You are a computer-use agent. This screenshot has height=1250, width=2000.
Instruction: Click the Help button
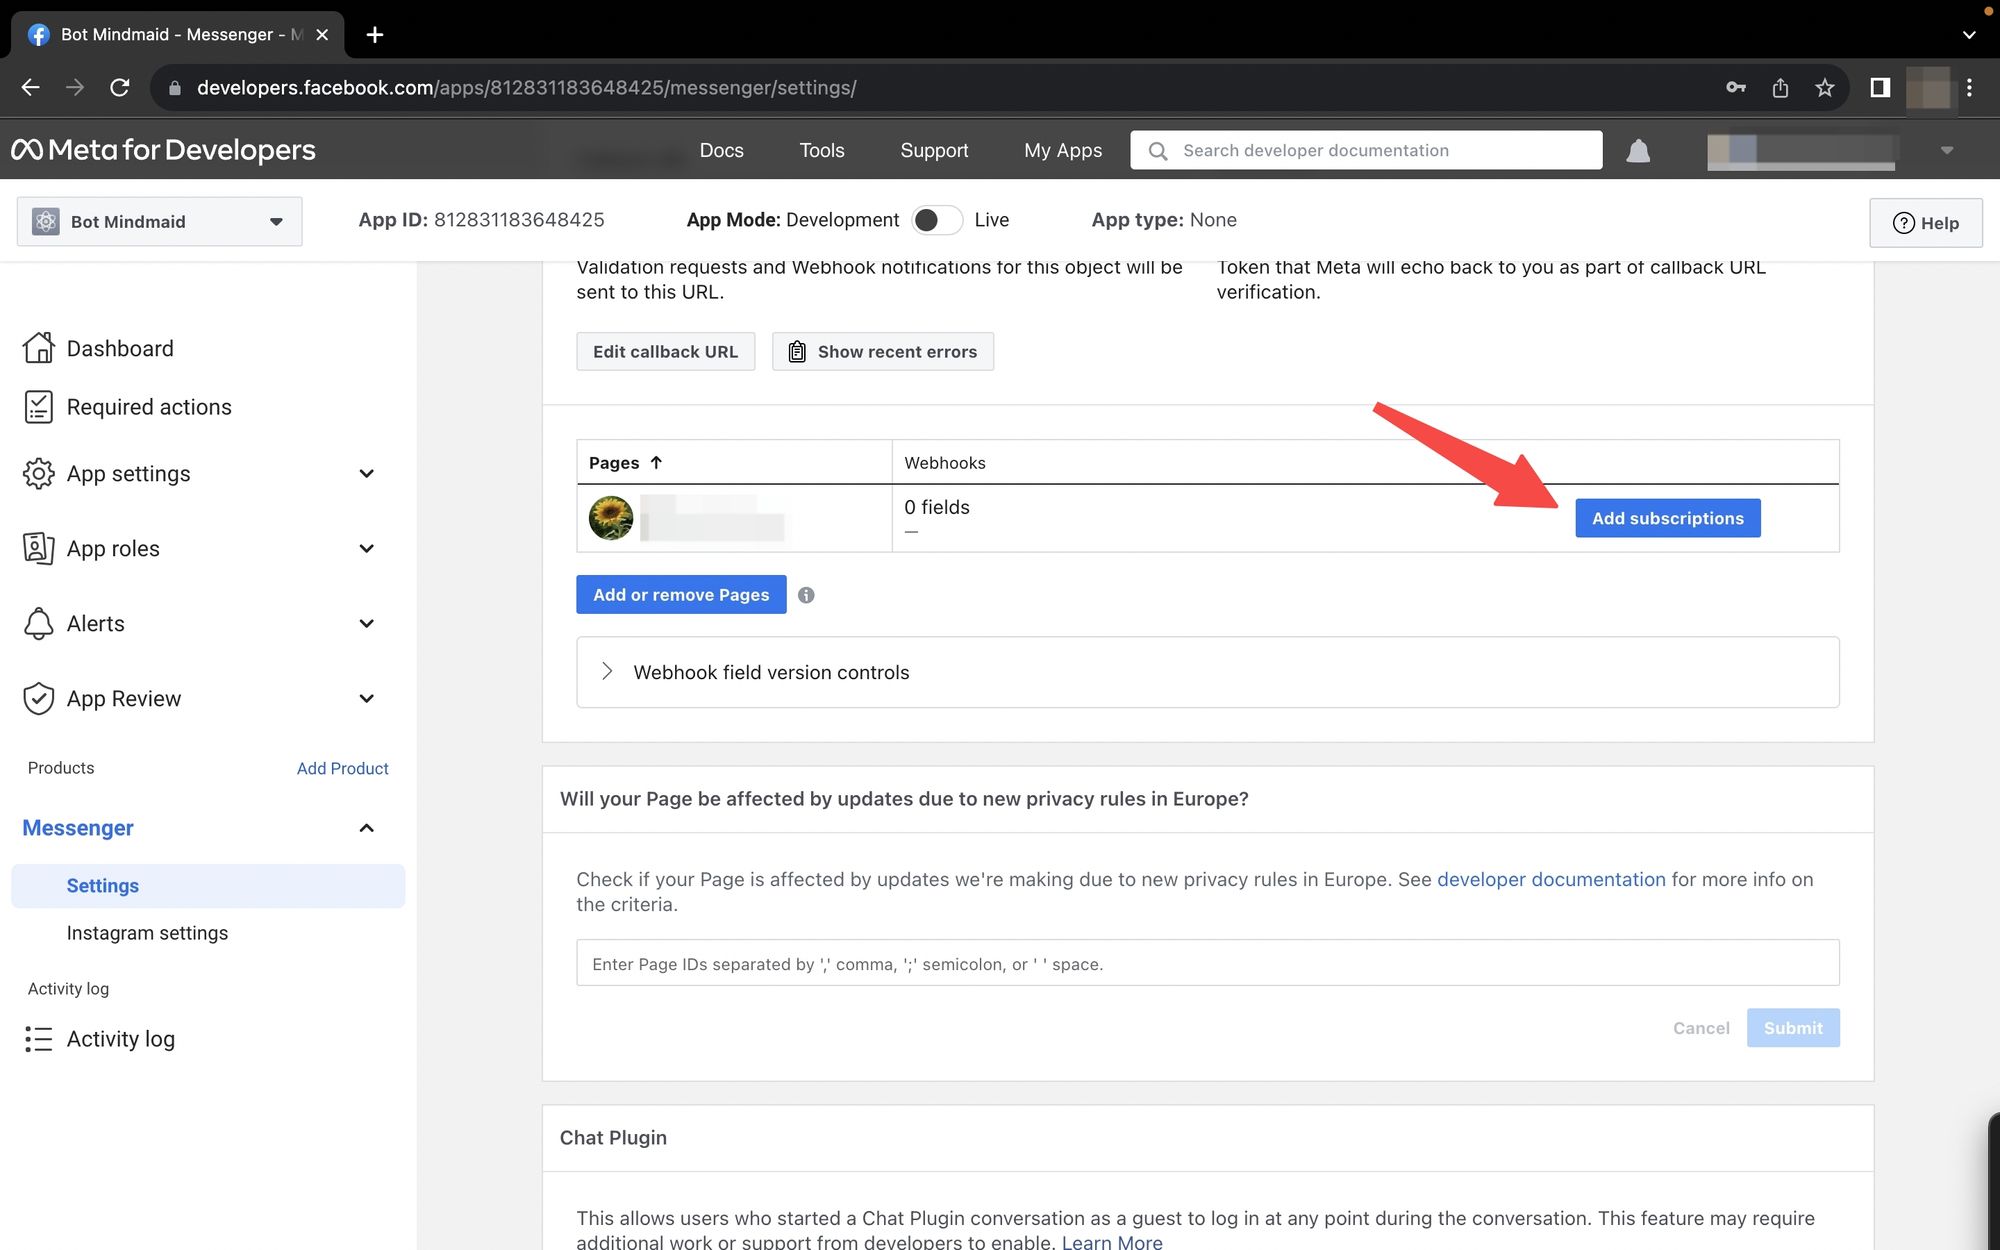pyautogui.click(x=1925, y=223)
